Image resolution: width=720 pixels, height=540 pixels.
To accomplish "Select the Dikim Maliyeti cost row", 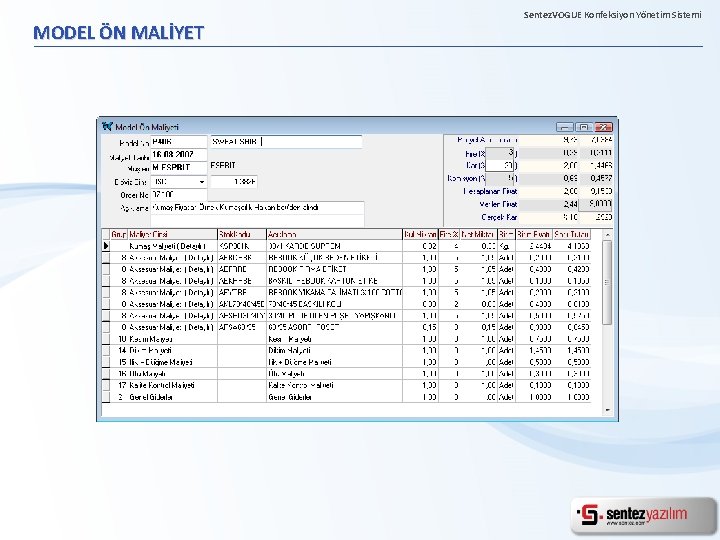I will point(346,350).
